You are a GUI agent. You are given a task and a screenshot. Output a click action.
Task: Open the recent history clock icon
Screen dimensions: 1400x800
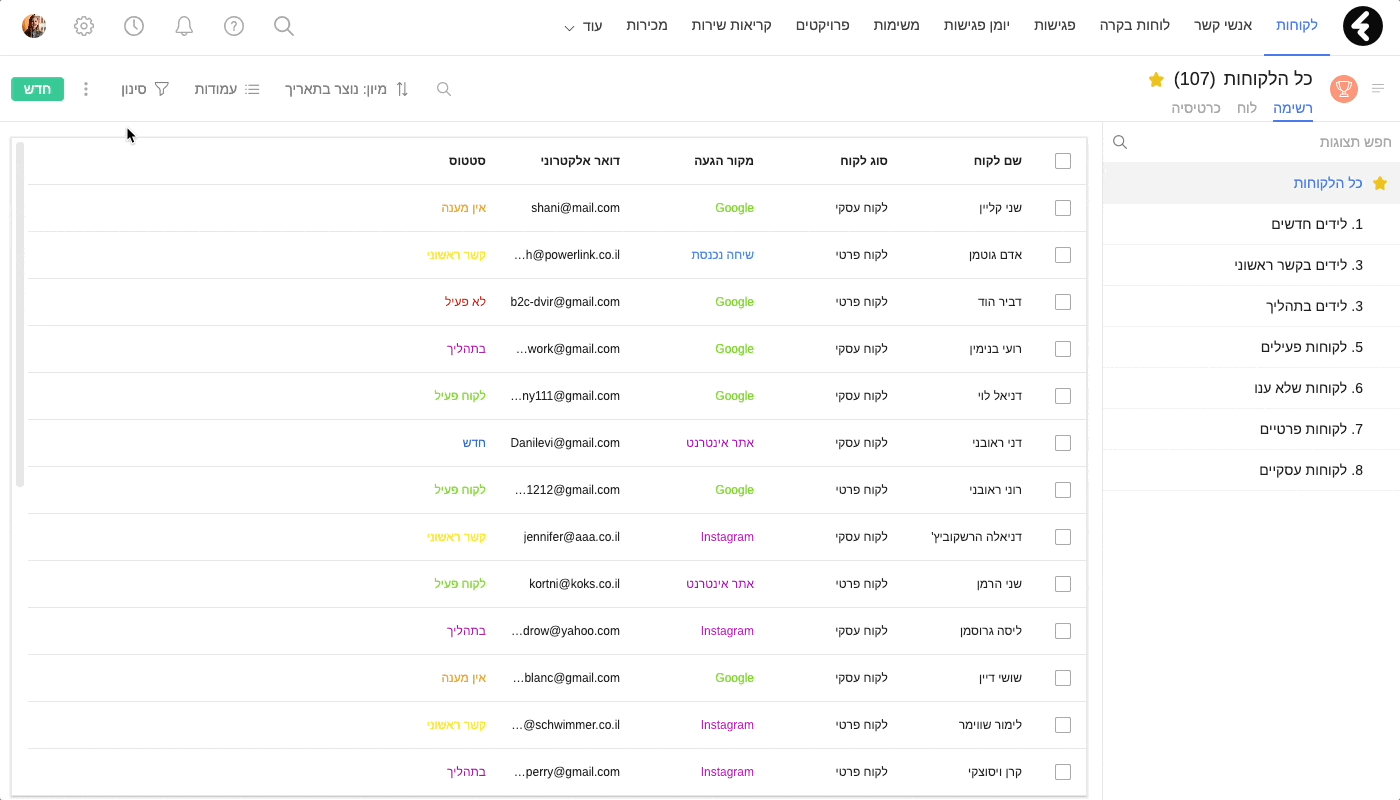pos(134,26)
